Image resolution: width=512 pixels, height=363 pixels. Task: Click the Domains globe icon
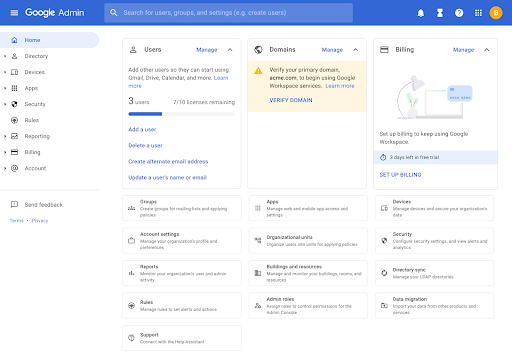click(x=258, y=50)
